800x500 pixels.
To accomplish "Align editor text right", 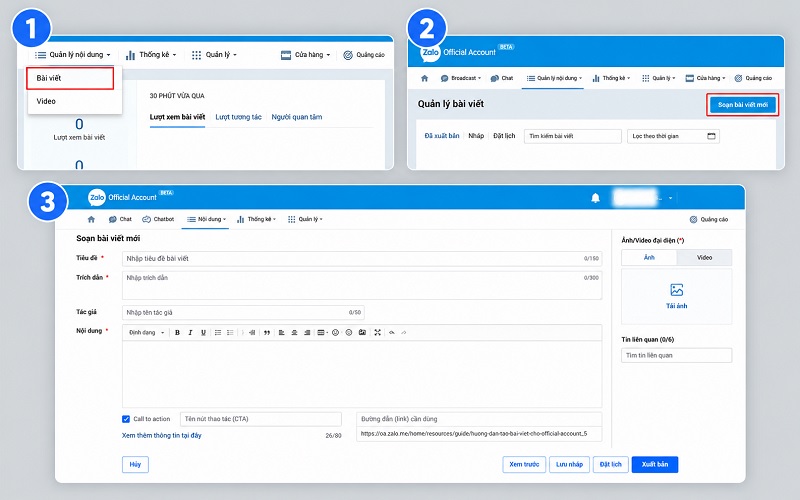I will pos(307,333).
